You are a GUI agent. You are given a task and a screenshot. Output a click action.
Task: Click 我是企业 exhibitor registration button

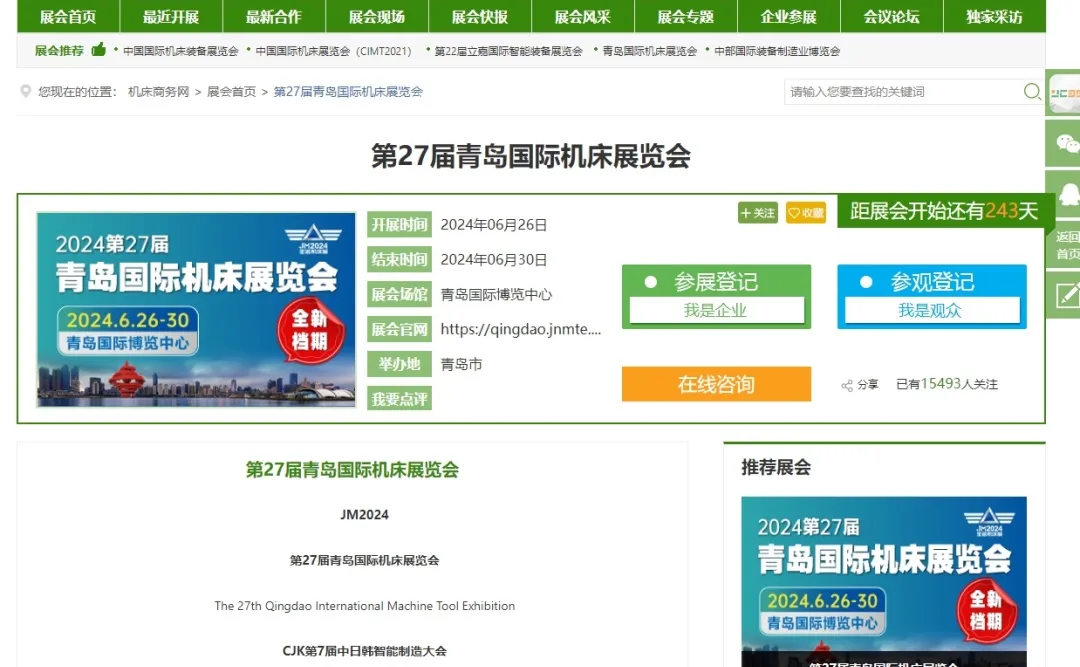click(716, 310)
